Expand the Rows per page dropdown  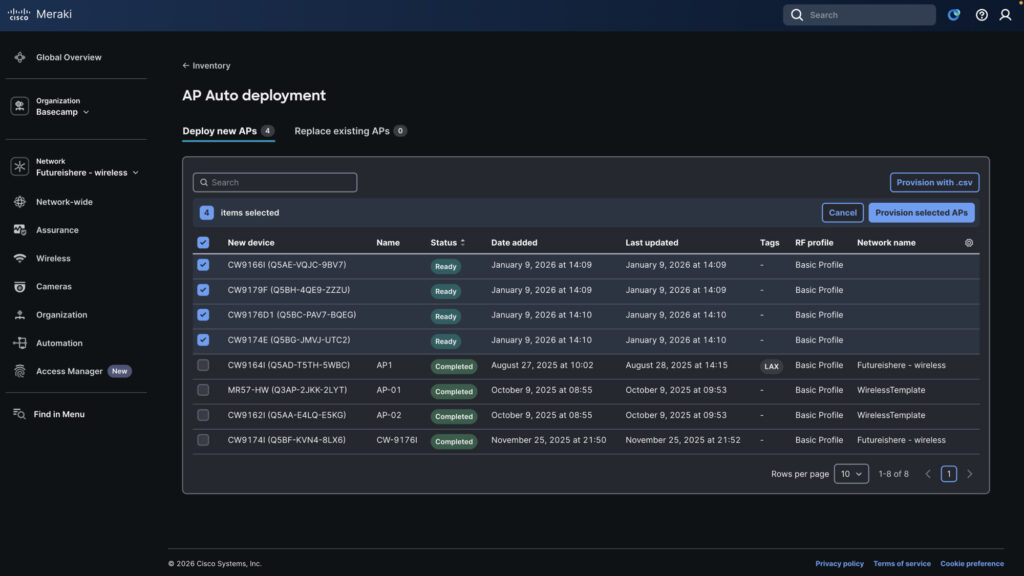coord(851,474)
